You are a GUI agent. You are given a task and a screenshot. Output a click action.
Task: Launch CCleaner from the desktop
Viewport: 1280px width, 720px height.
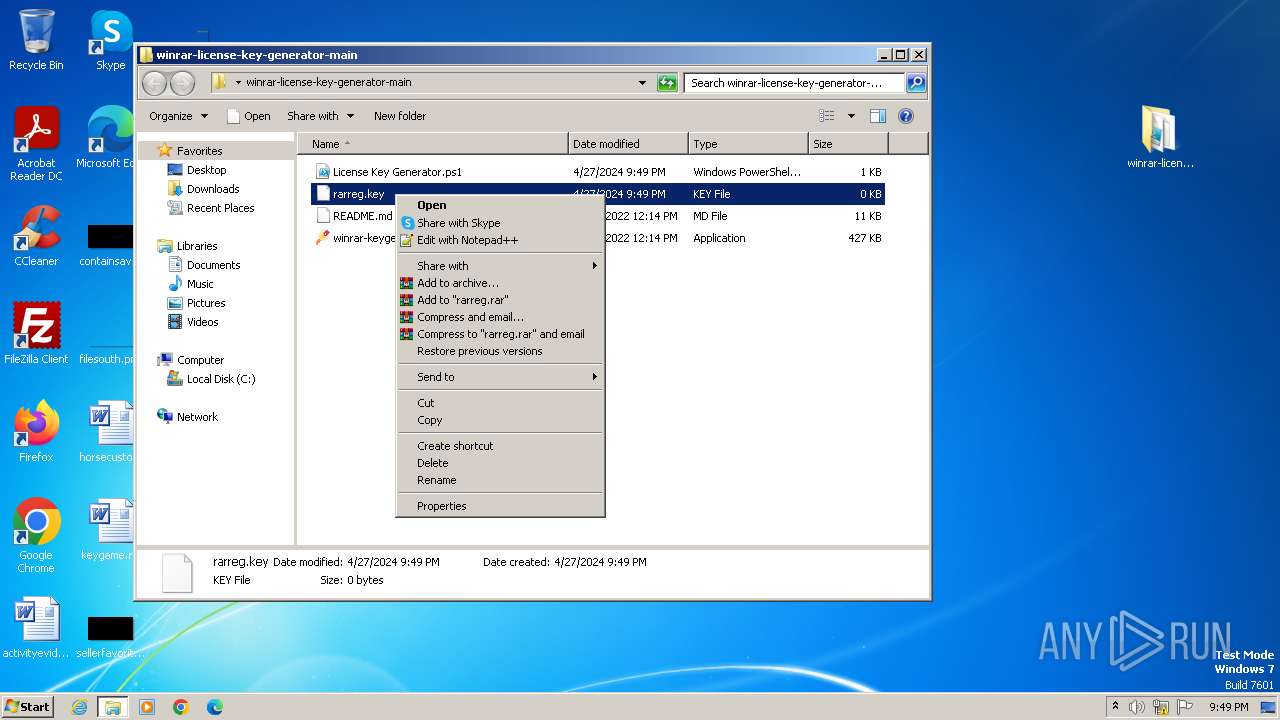pos(36,237)
